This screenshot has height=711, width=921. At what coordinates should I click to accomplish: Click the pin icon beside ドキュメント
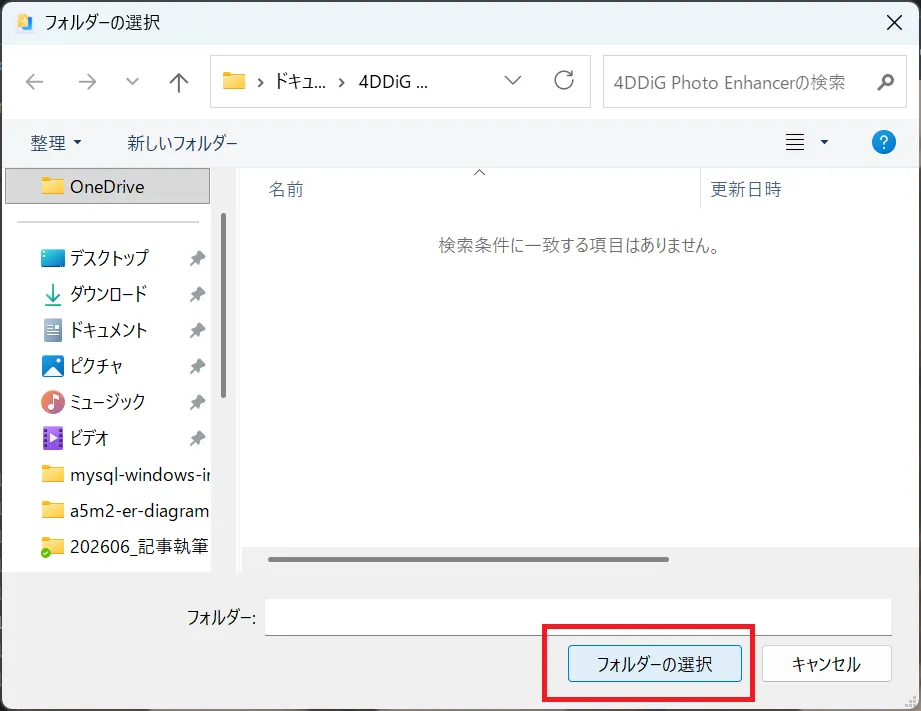point(197,330)
